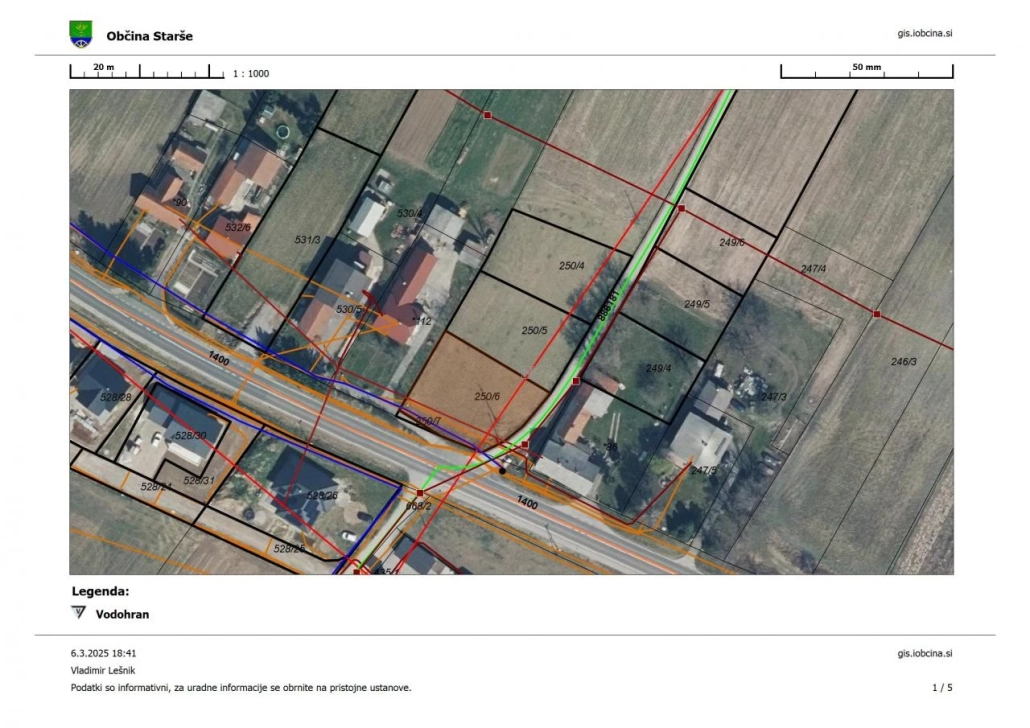The width and height of the screenshot is (1030, 728).
Task: Click the 1 : 1000 scale text
Action: click(251, 74)
